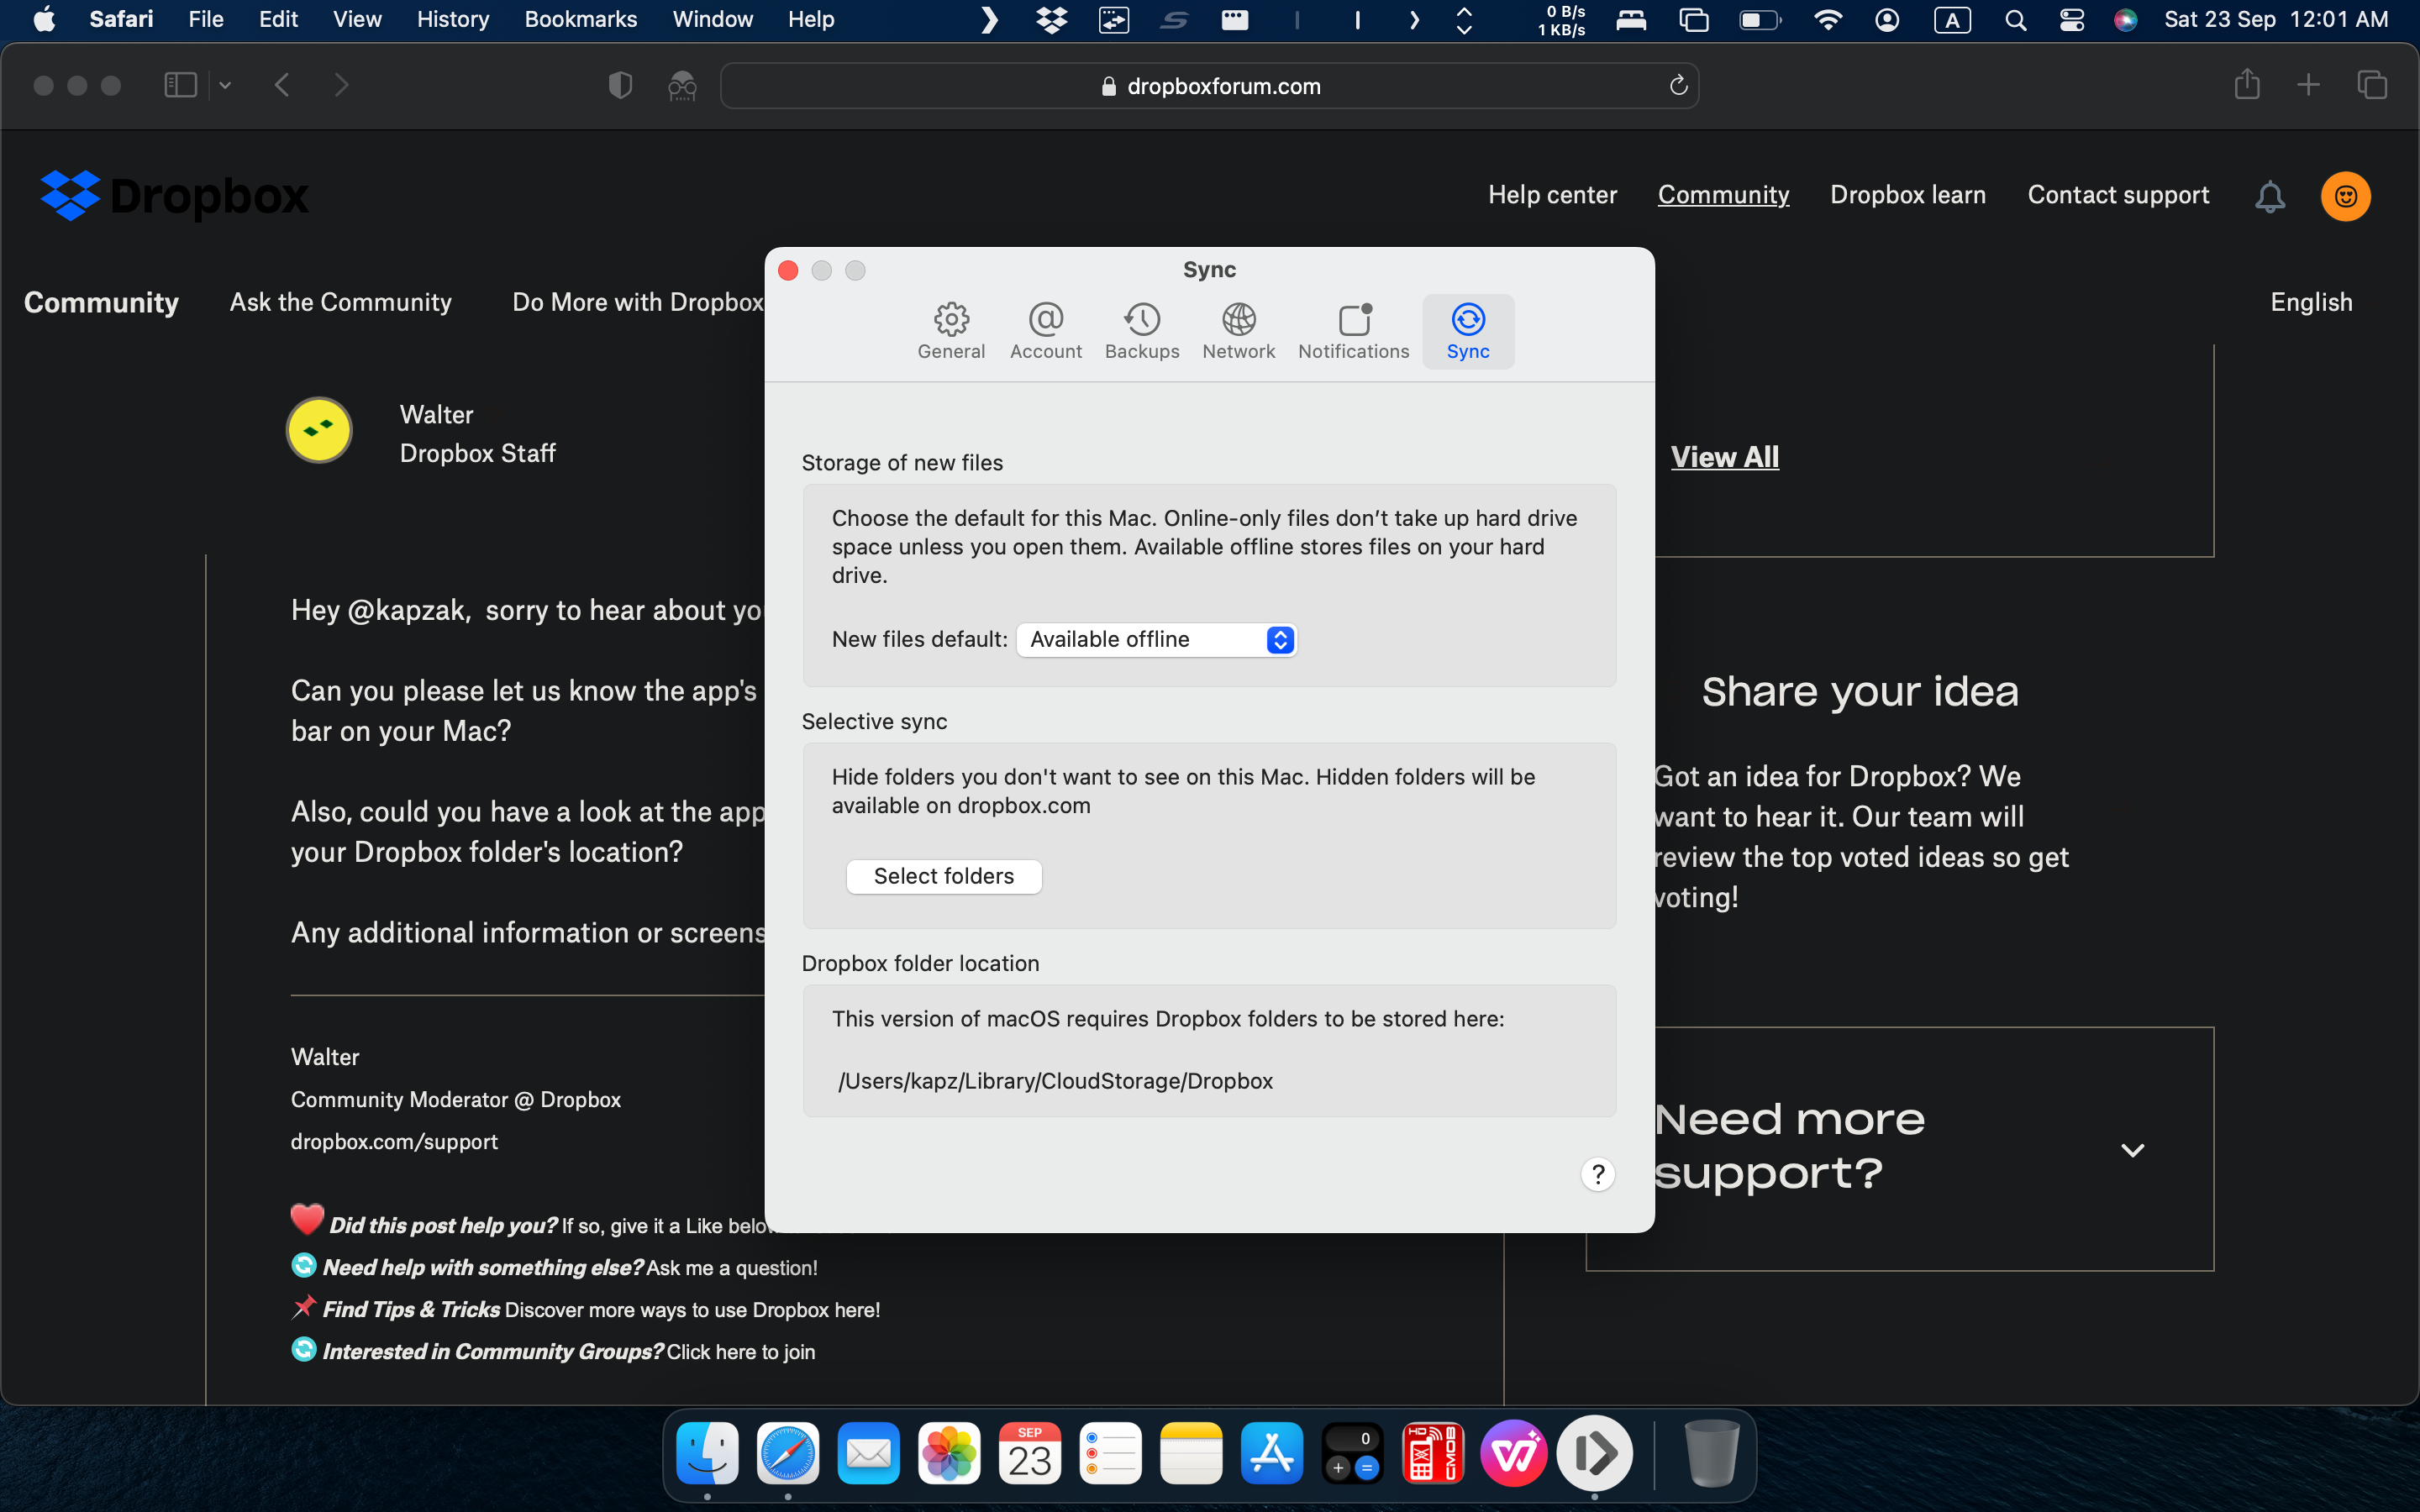Open the orange user avatar menu
This screenshot has height=1512, width=2420.
pyautogui.click(x=2345, y=196)
